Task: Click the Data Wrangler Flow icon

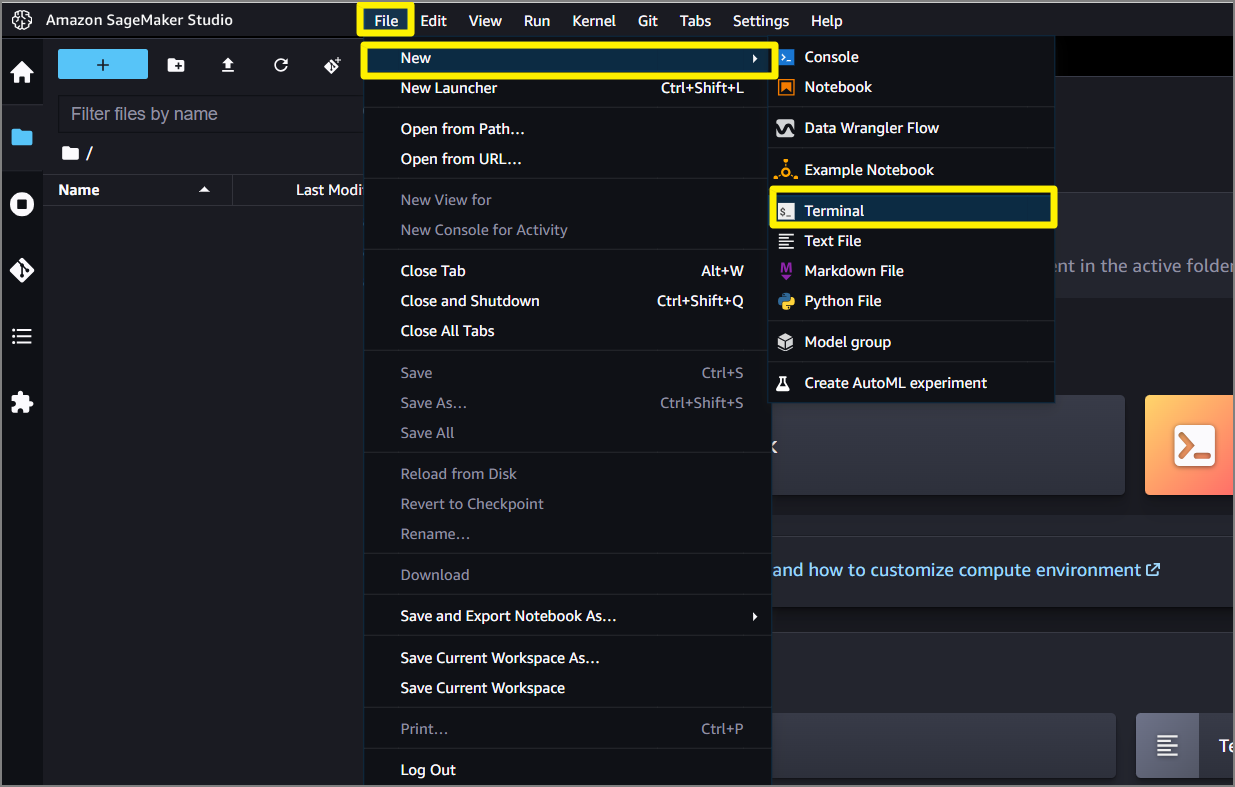Action: [786, 128]
